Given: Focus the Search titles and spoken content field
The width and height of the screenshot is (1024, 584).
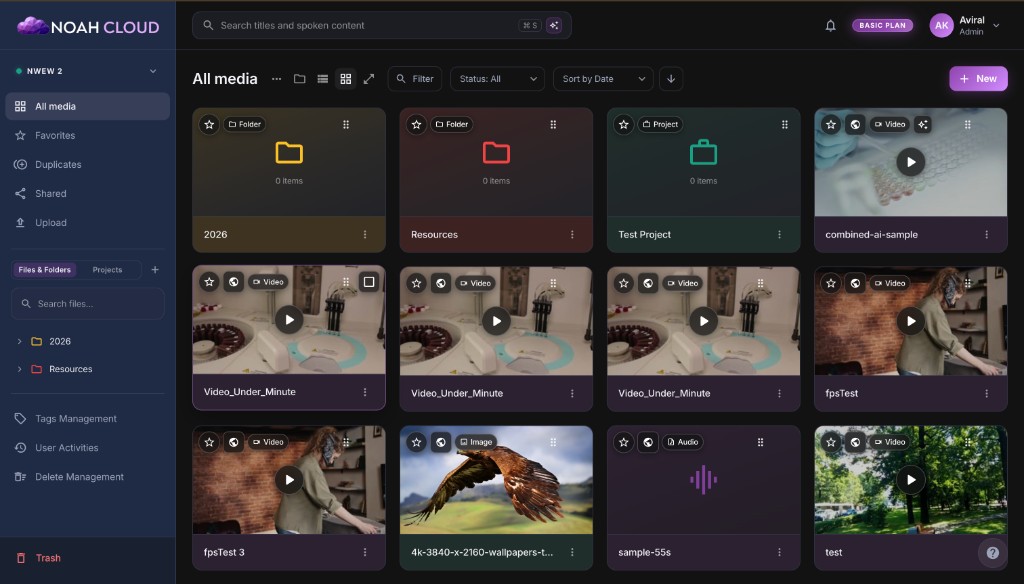Looking at the screenshot, I should [381, 25].
